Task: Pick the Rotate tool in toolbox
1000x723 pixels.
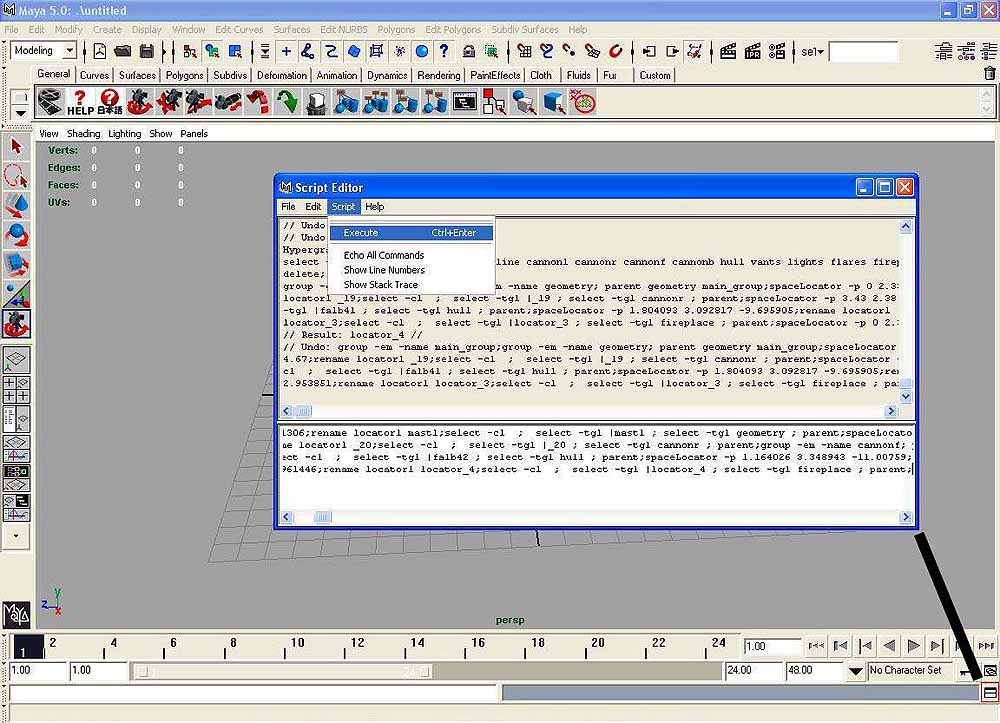Action: (17, 235)
